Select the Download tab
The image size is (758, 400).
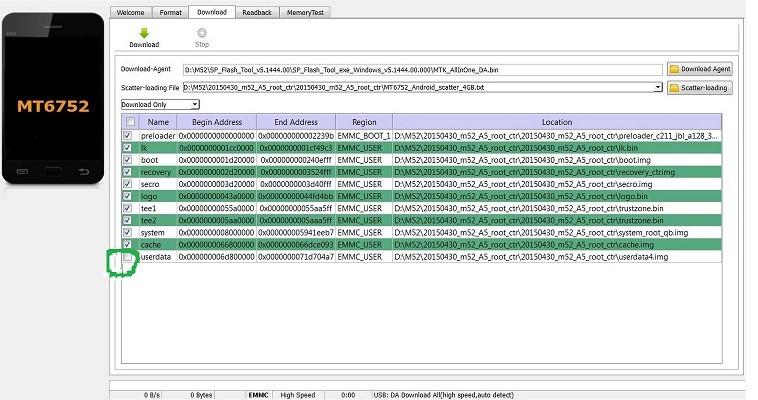click(x=212, y=12)
